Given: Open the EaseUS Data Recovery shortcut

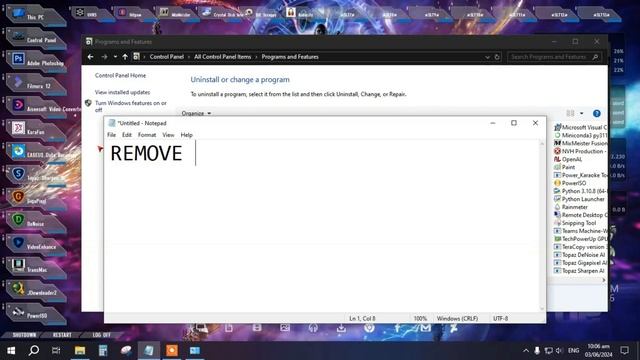Looking at the screenshot, I should (x=41, y=153).
